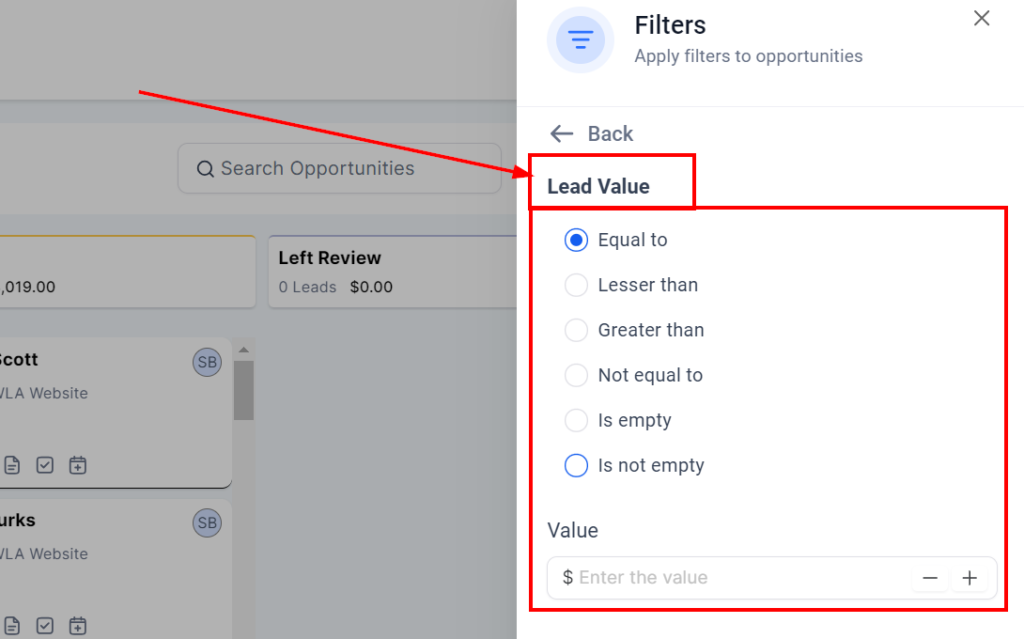Close the Filters panel with X
1024x639 pixels.
[982, 18]
